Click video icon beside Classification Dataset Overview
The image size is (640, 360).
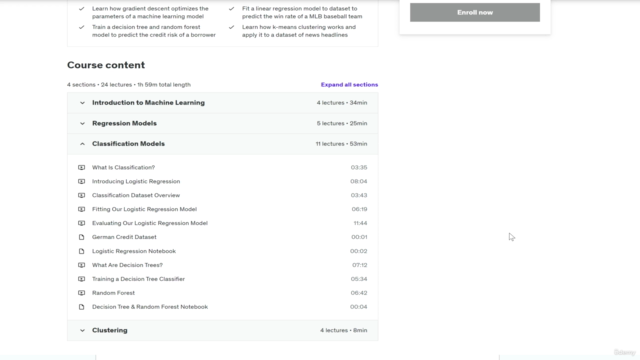tap(82, 195)
